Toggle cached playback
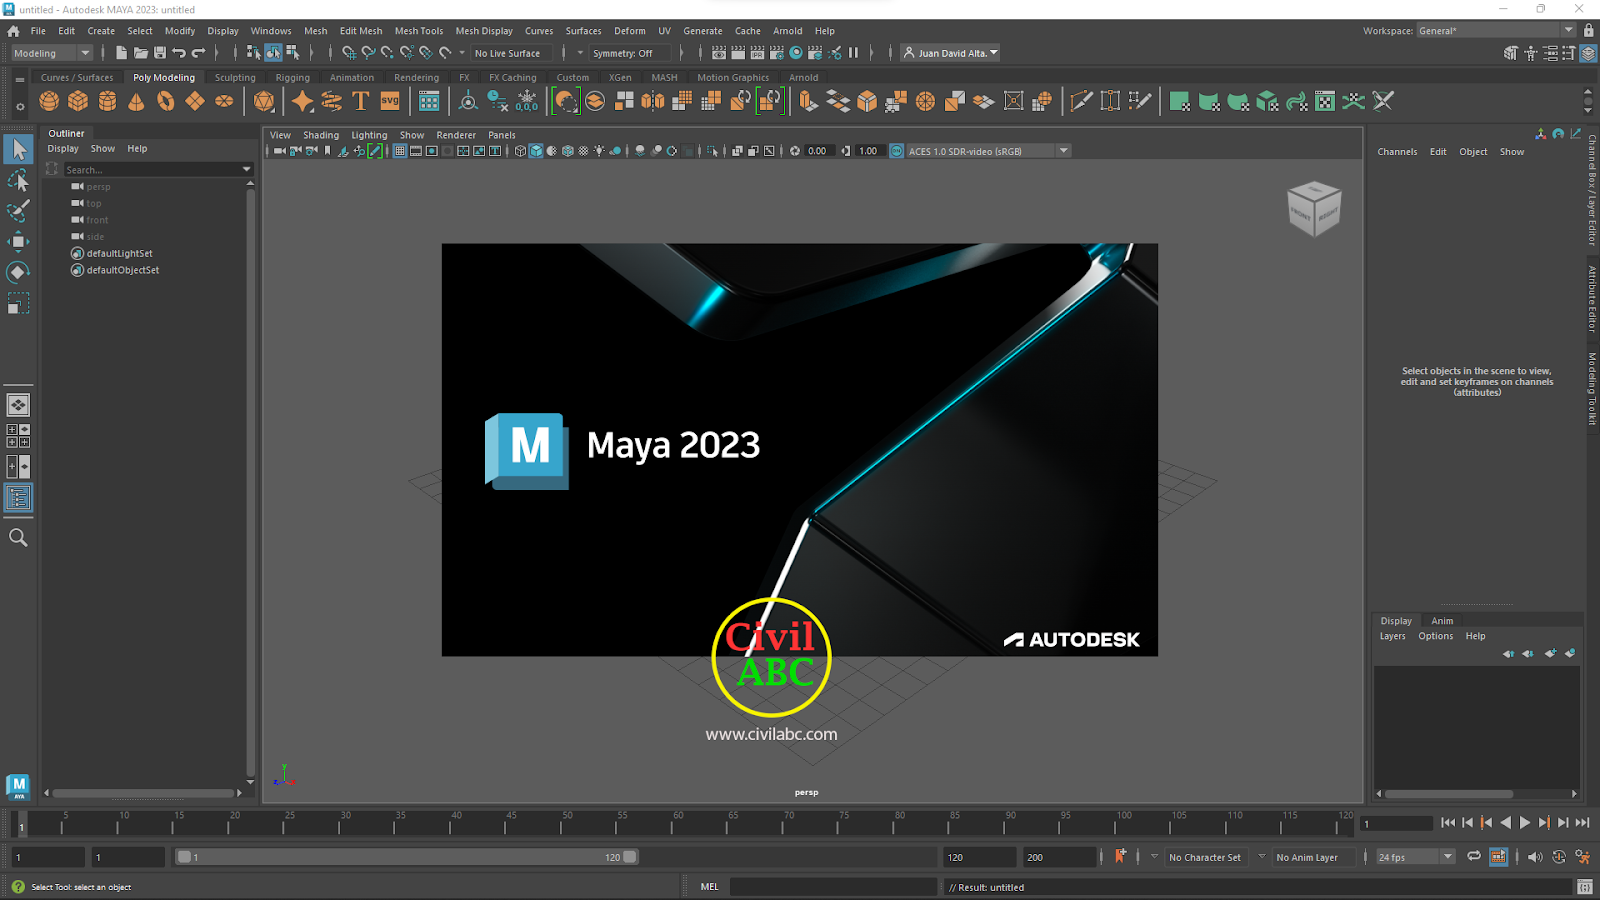This screenshot has height=900, width=1600. tap(1498, 857)
